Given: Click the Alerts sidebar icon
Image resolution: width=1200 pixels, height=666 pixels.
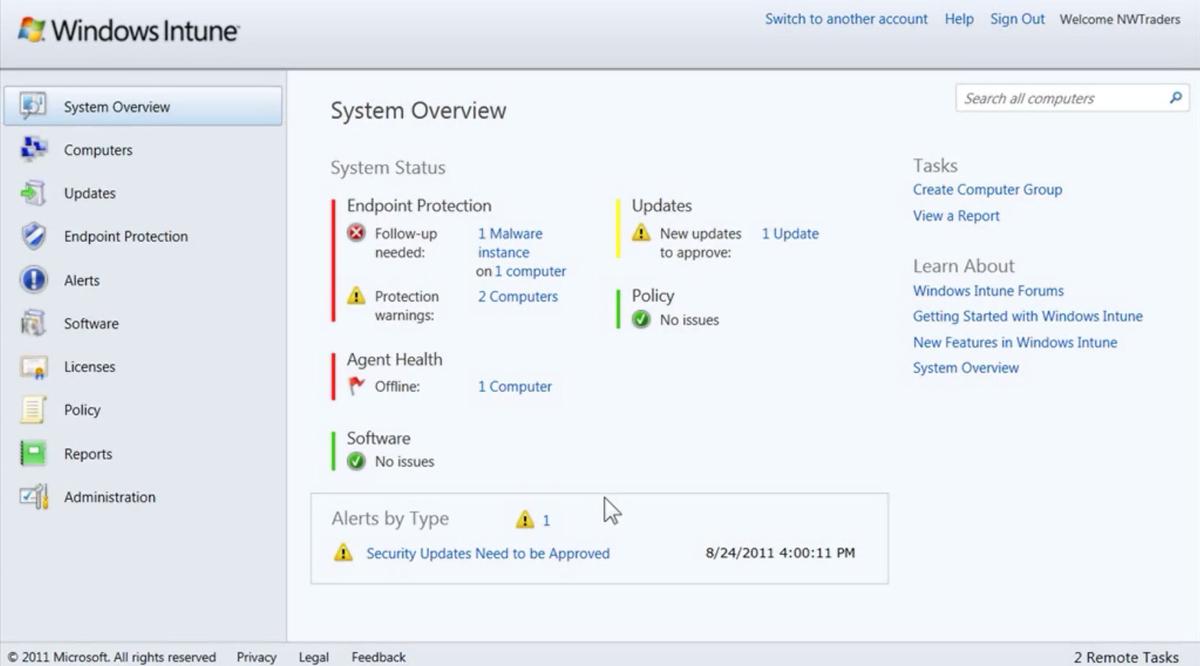Looking at the screenshot, I should coord(33,280).
